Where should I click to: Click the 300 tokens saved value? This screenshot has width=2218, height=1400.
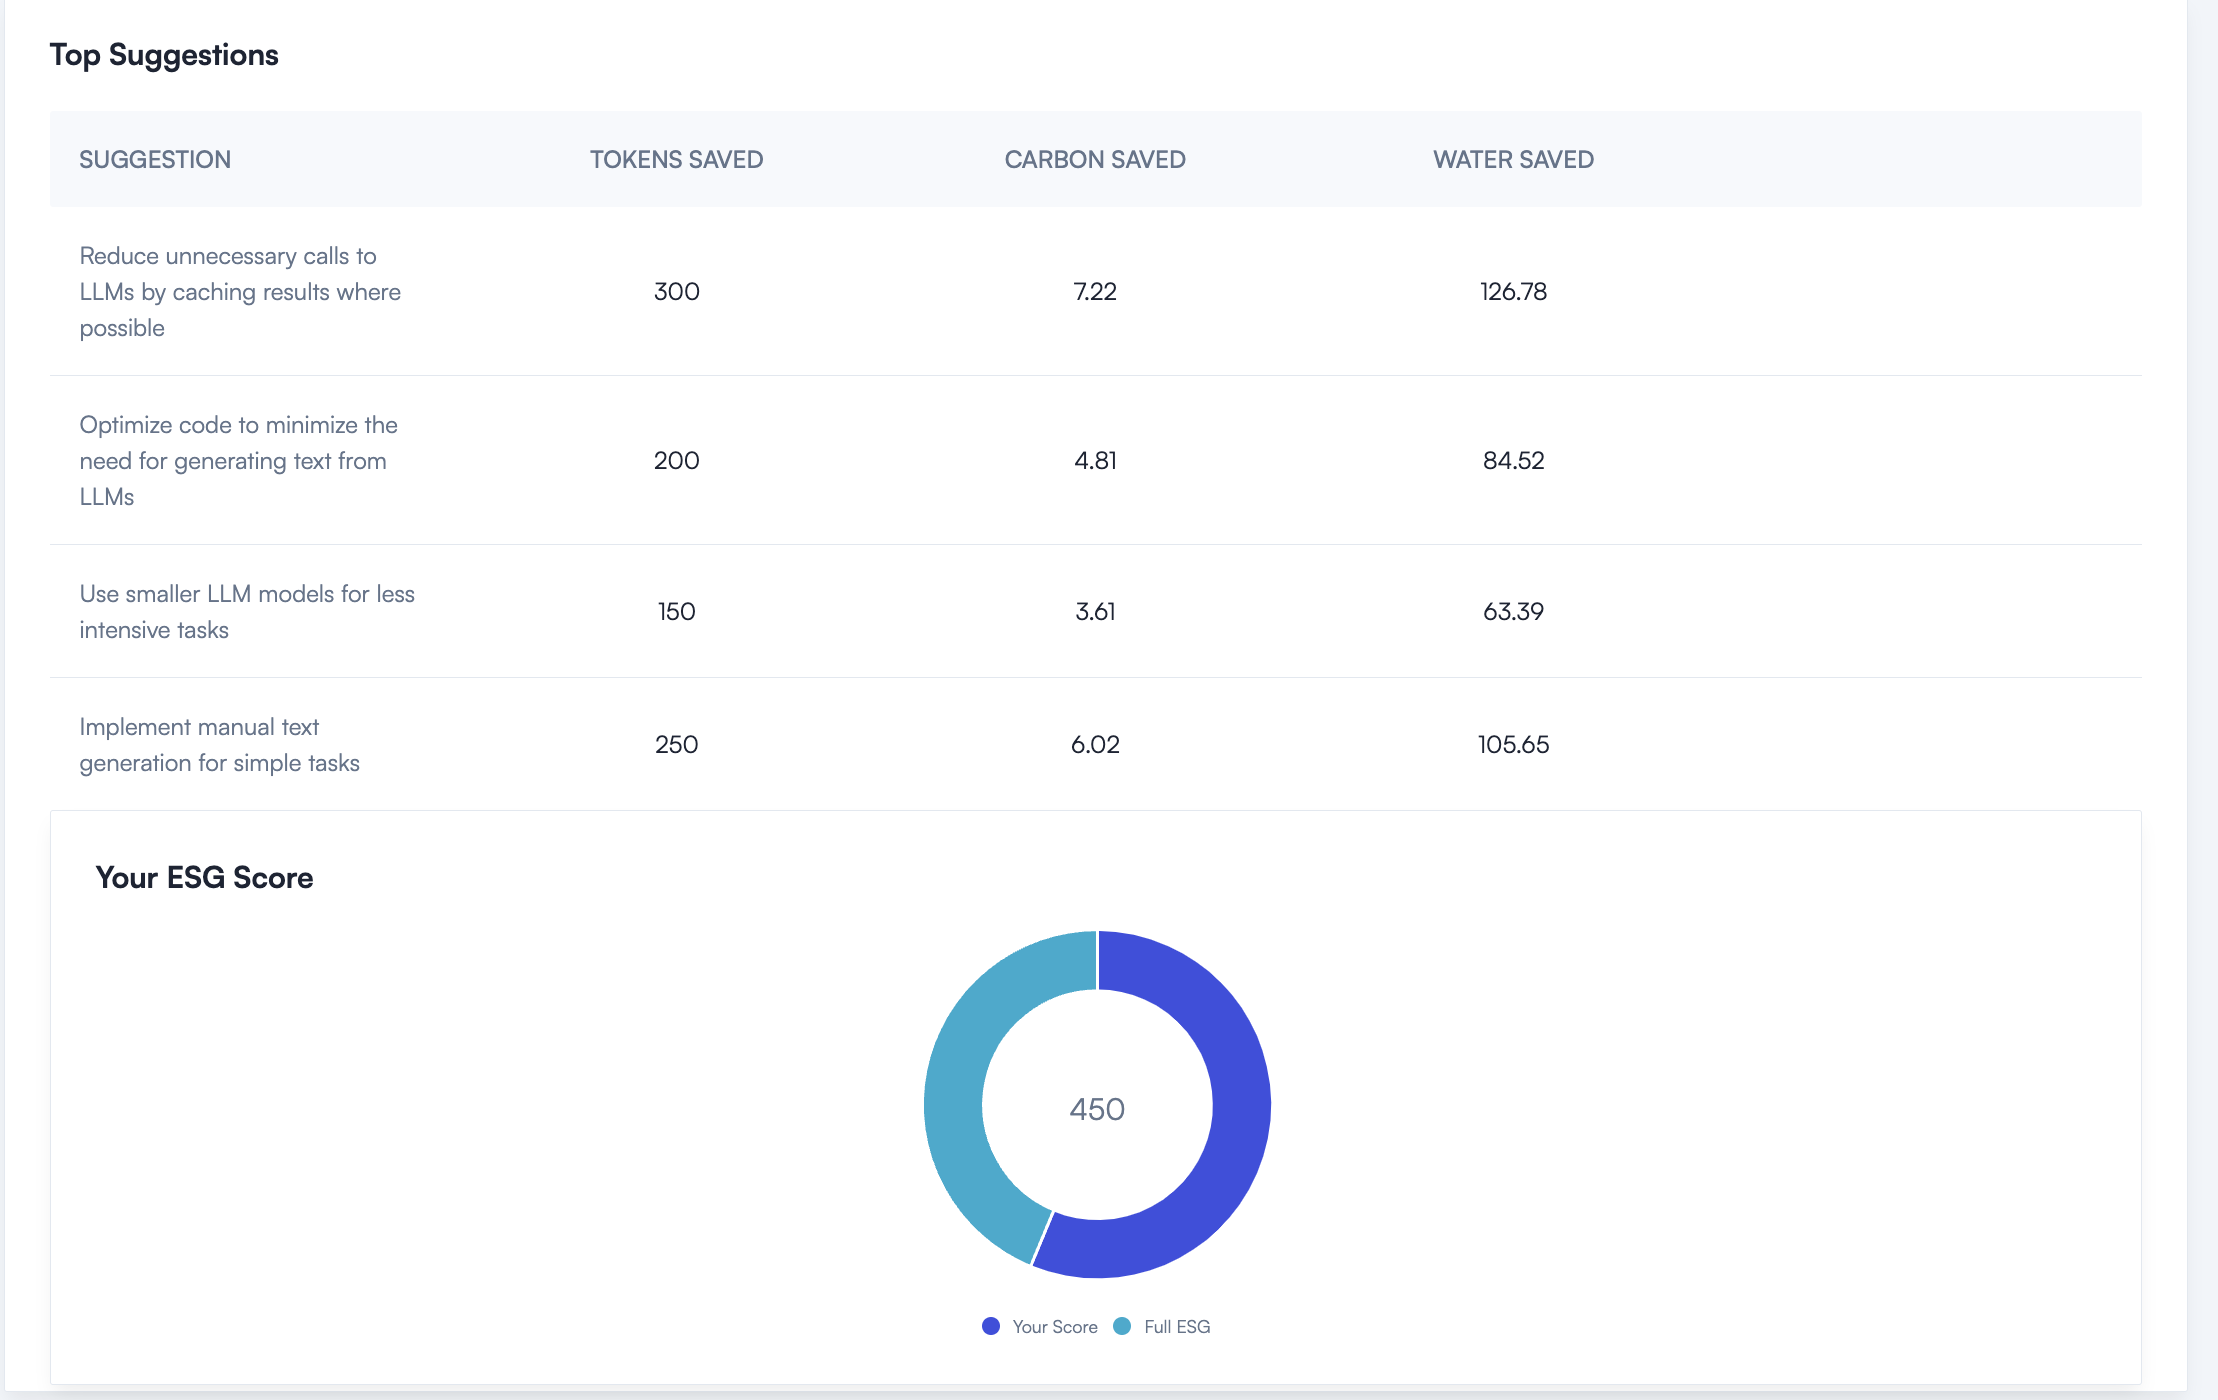[x=676, y=292]
